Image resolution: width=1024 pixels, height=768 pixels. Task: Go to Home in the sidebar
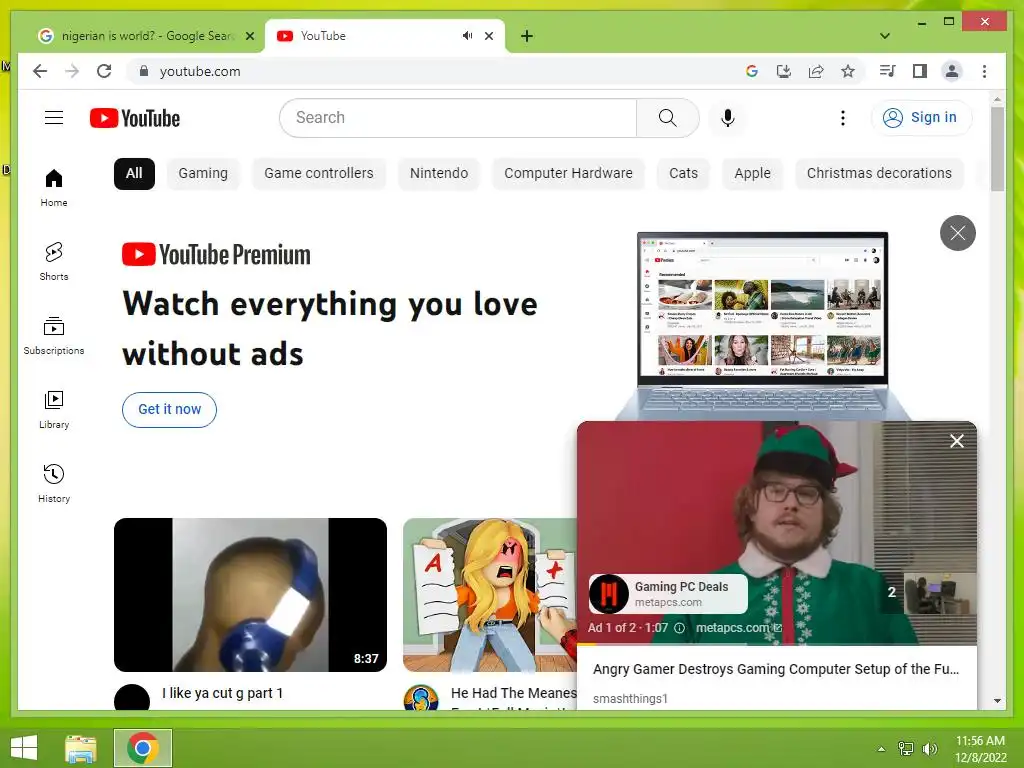[x=54, y=188]
